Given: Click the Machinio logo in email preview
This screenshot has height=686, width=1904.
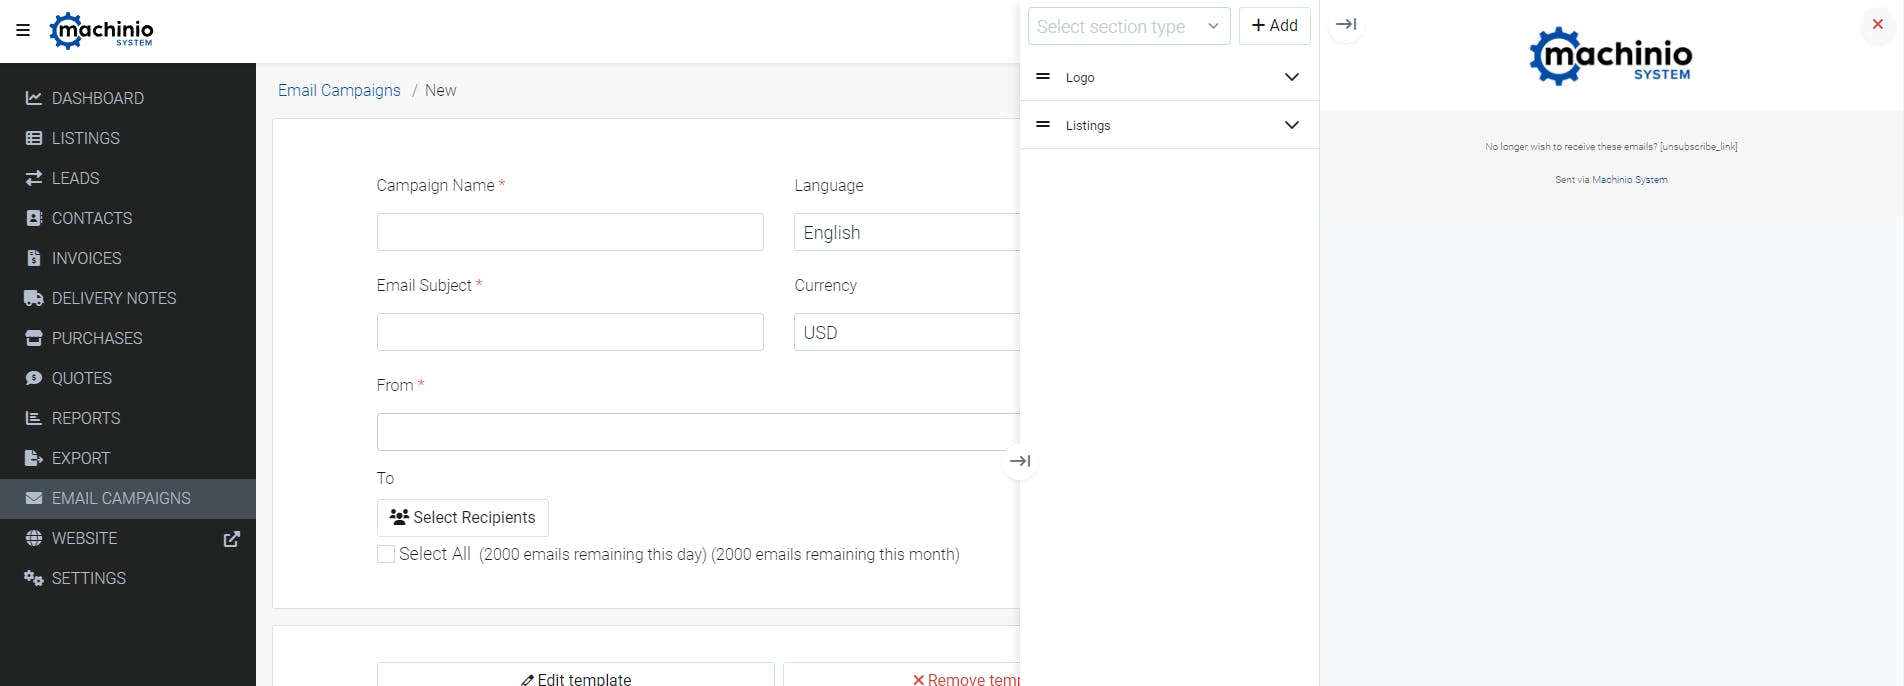Looking at the screenshot, I should [1611, 56].
